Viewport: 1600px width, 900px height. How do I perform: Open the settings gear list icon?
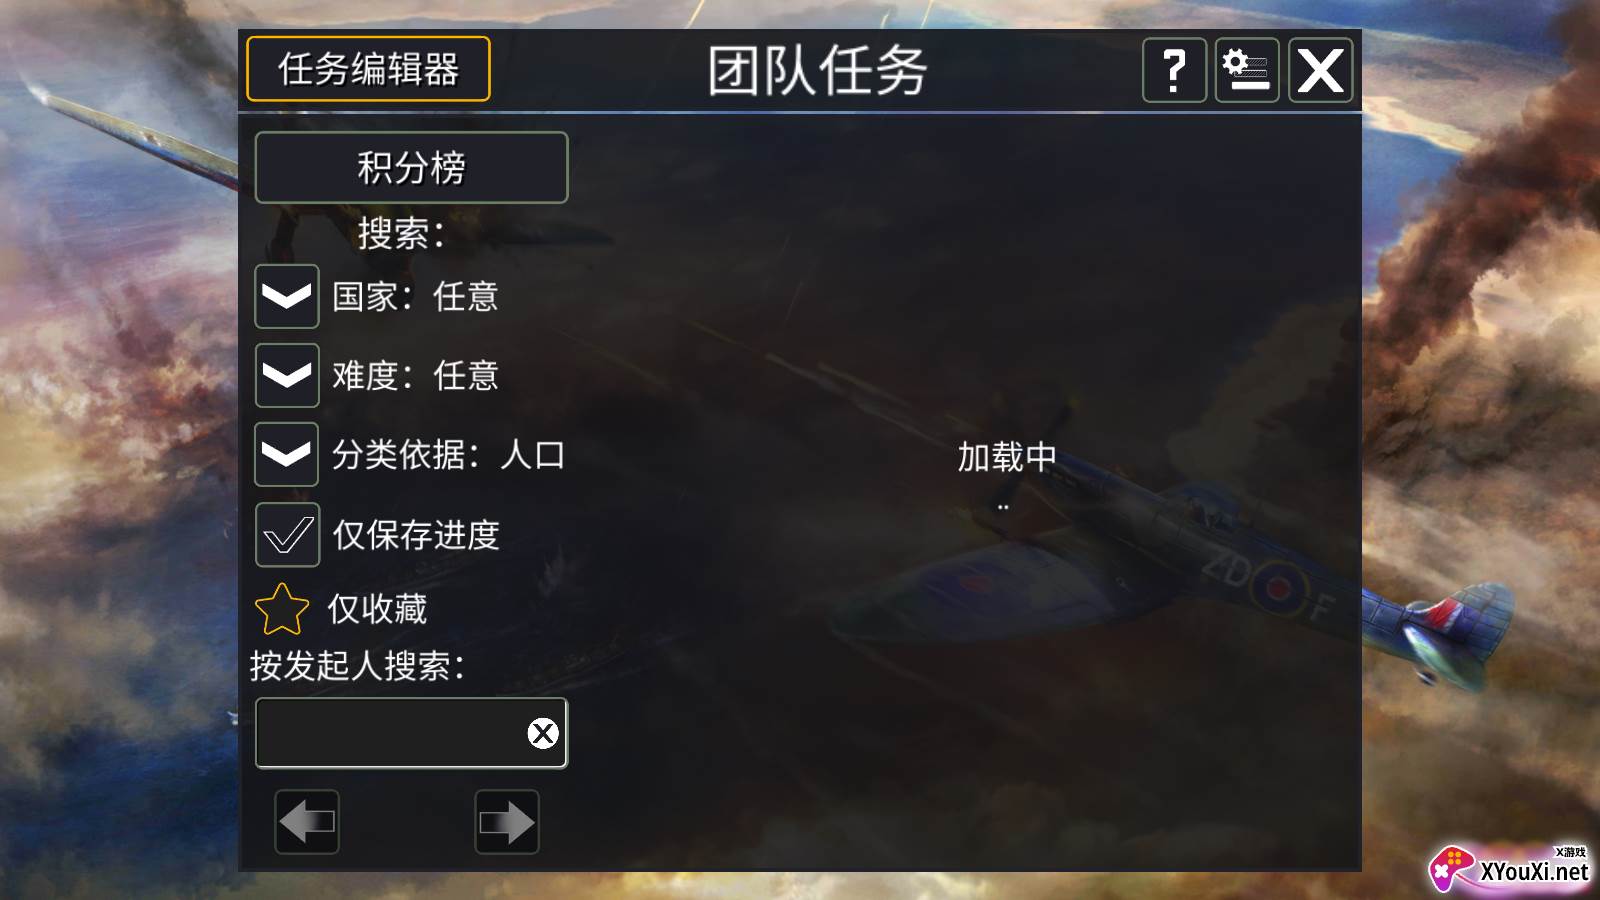coord(1247,70)
